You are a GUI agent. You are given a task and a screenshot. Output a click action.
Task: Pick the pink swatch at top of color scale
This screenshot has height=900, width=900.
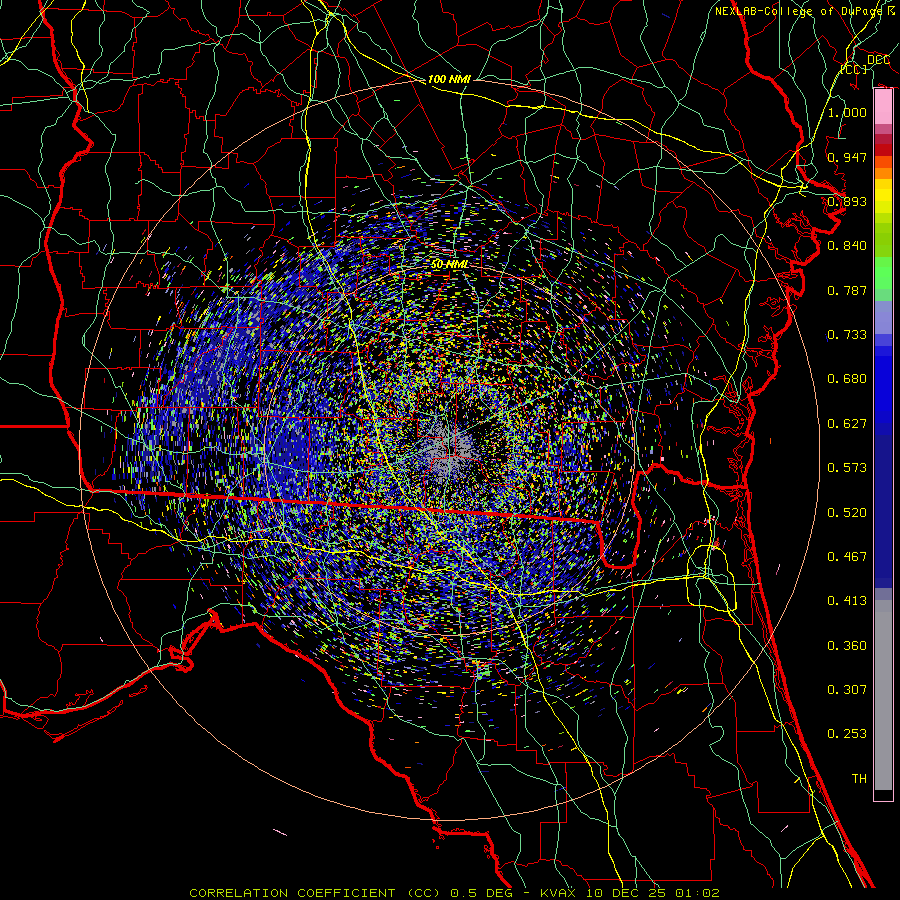coord(883,106)
